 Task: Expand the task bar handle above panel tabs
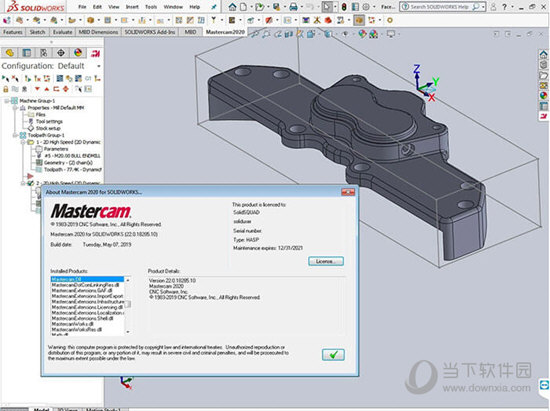52,42
